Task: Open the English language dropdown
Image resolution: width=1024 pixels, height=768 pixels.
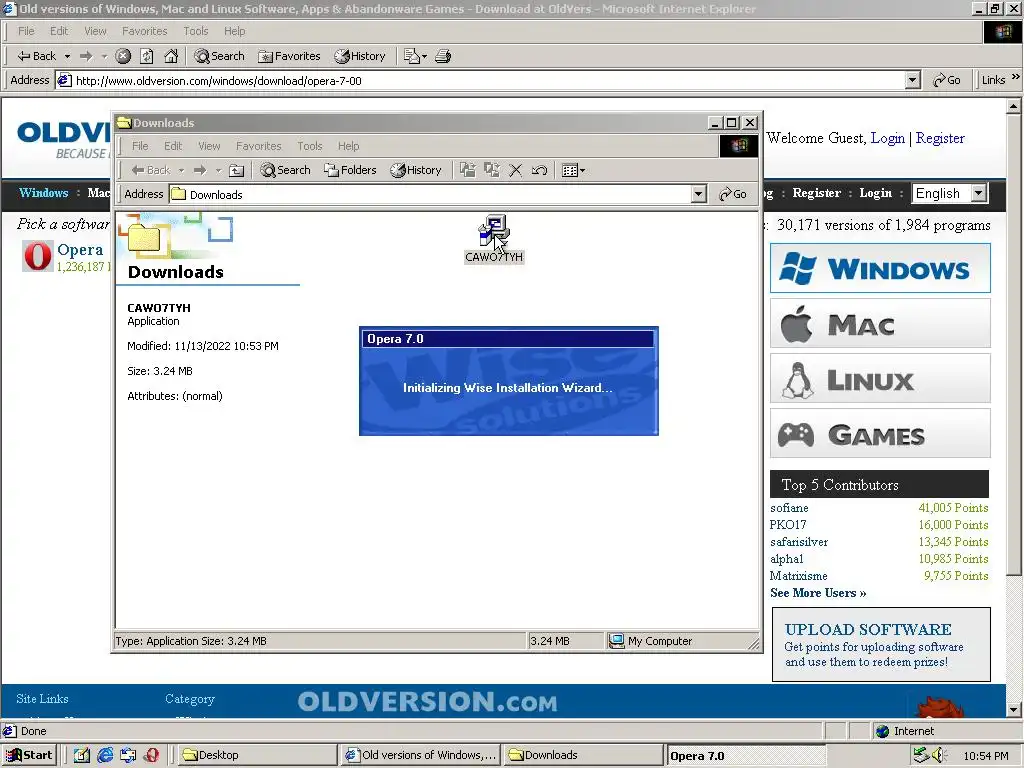Action: (978, 193)
